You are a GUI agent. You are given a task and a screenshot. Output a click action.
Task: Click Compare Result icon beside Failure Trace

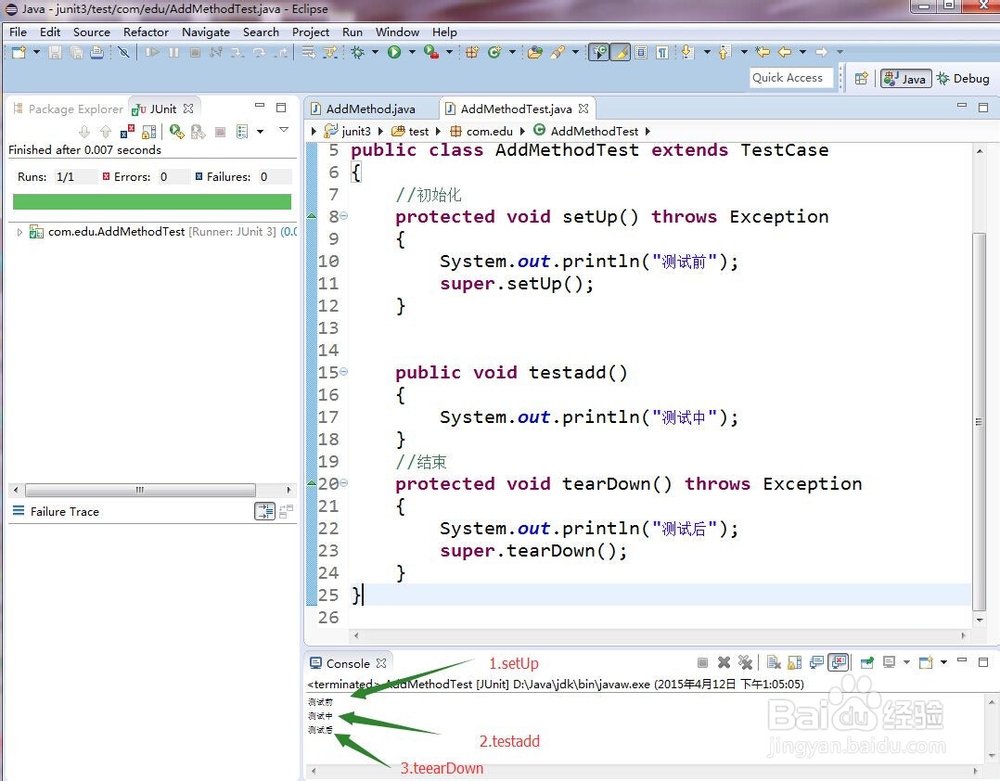tap(286, 511)
